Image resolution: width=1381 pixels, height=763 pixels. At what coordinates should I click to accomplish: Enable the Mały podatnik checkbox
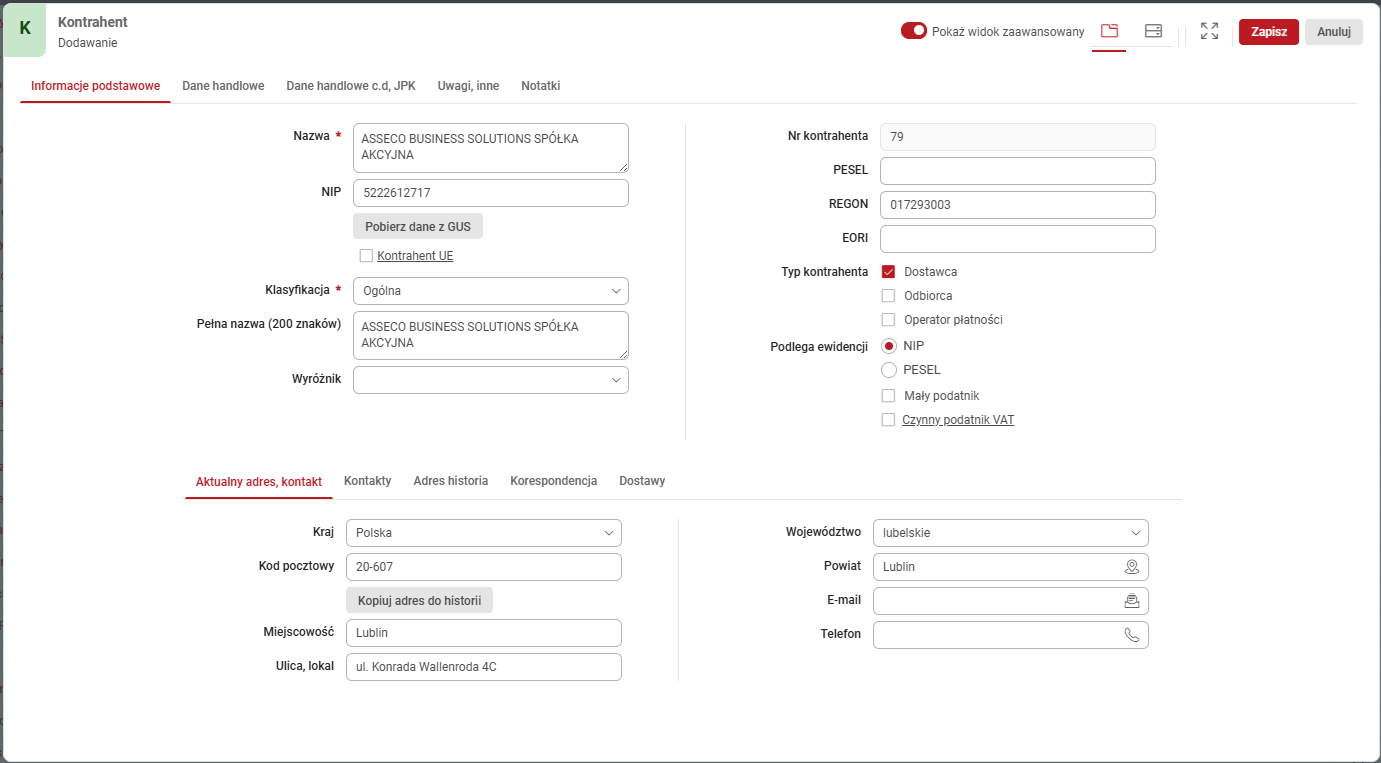pyautogui.click(x=888, y=395)
